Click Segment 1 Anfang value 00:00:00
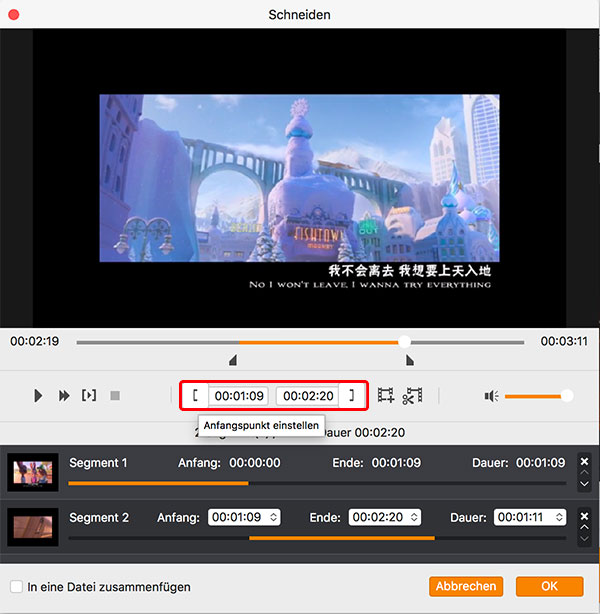 (x=255, y=463)
